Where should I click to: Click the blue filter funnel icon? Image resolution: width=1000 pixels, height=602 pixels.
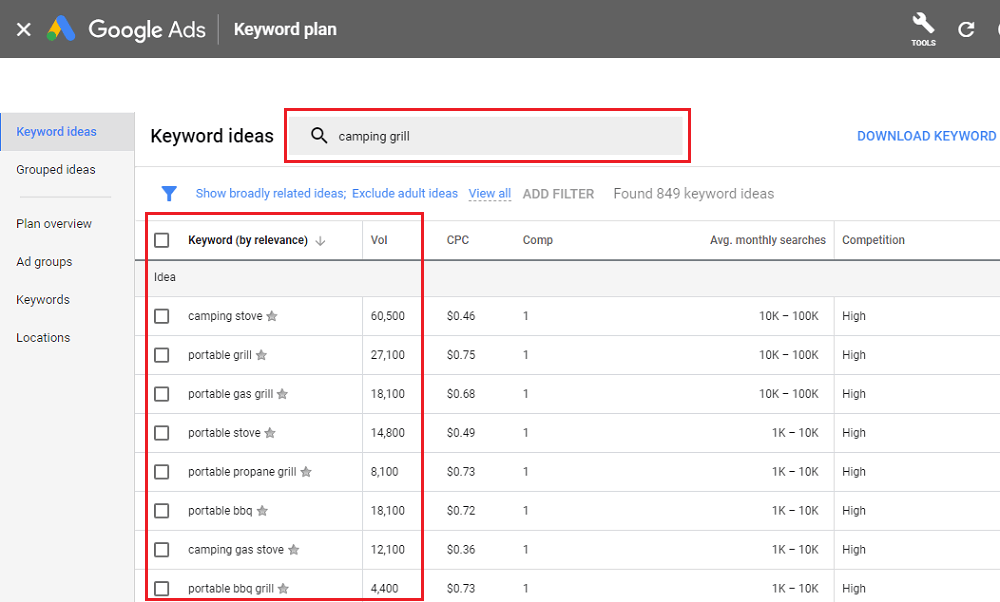pos(169,193)
